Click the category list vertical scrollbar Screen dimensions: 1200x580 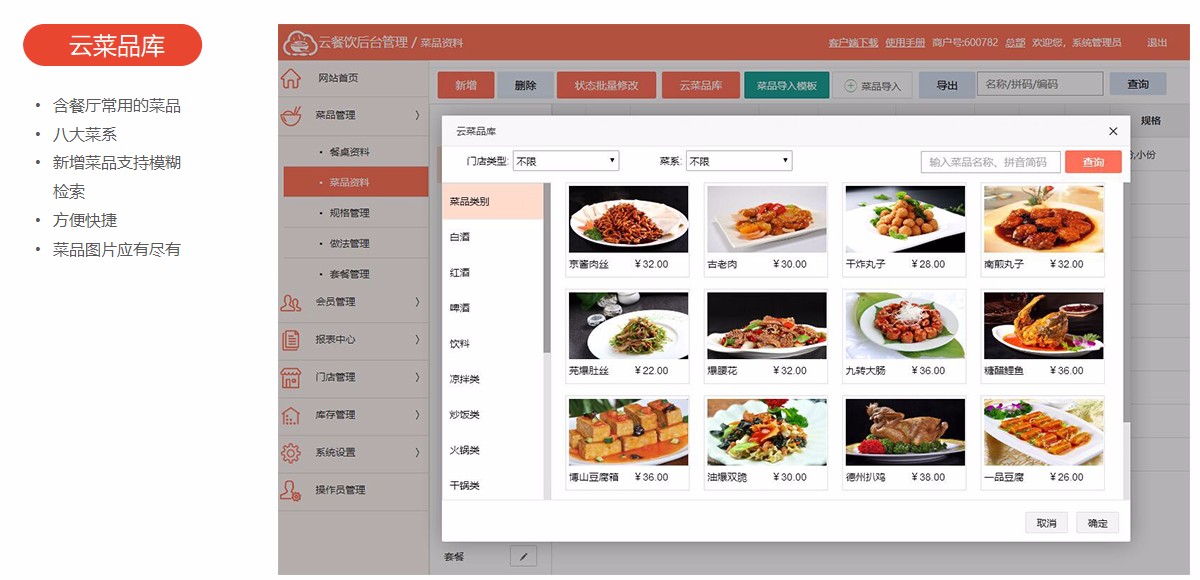click(x=546, y=268)
